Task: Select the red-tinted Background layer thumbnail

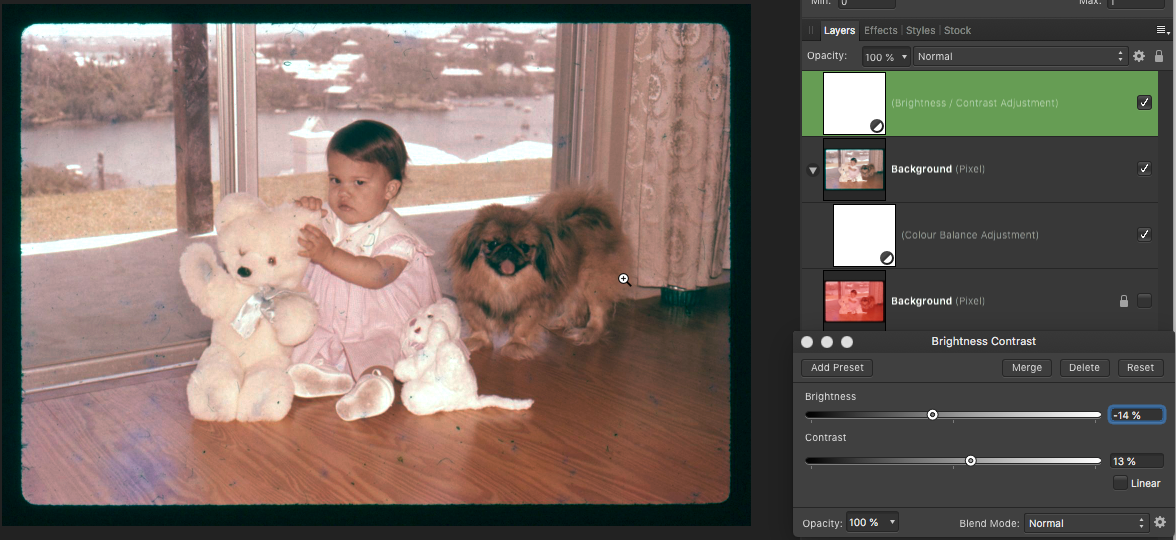Action: point(854,301)
